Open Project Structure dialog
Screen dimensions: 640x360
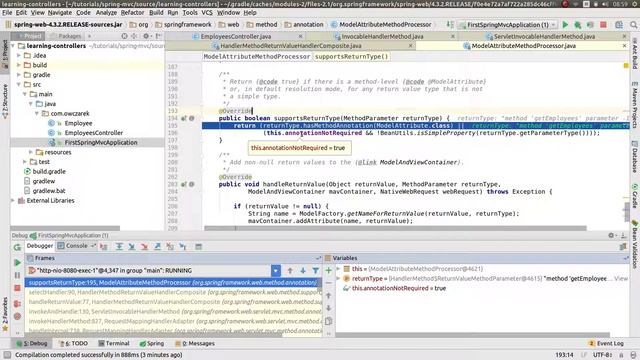[619, 25]
